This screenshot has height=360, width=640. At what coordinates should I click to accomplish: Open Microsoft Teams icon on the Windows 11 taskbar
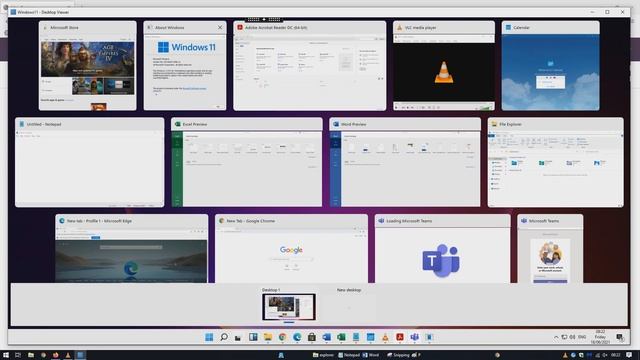pos(415,337)
